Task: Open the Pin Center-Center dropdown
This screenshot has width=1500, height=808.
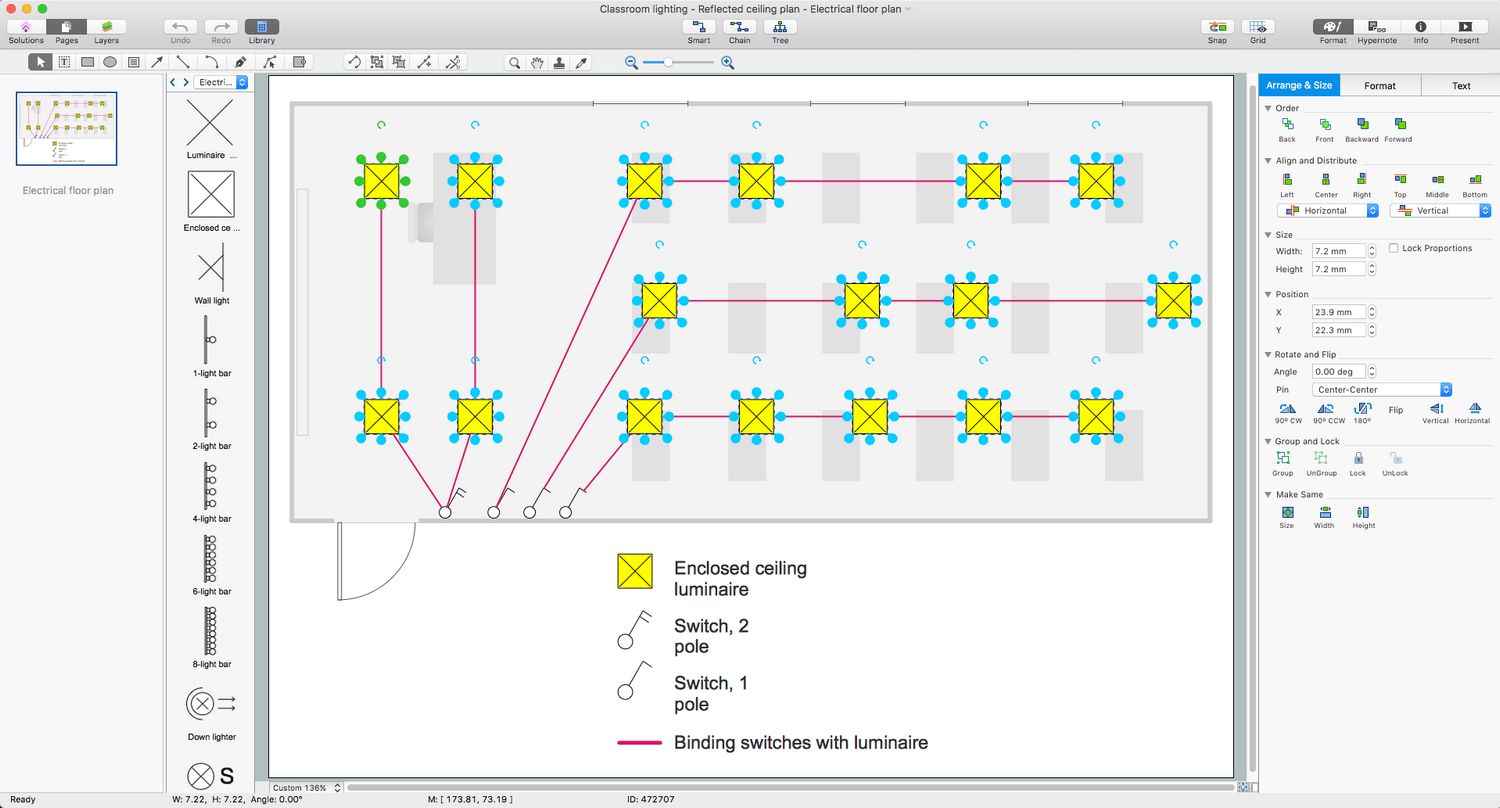Action: click(1382, 389)
